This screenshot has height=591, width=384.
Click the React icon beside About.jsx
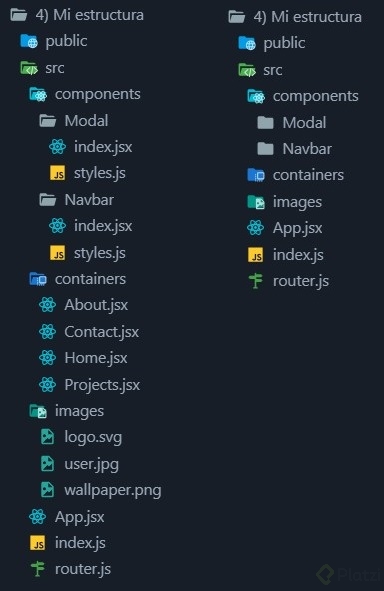tap(47, 305)
